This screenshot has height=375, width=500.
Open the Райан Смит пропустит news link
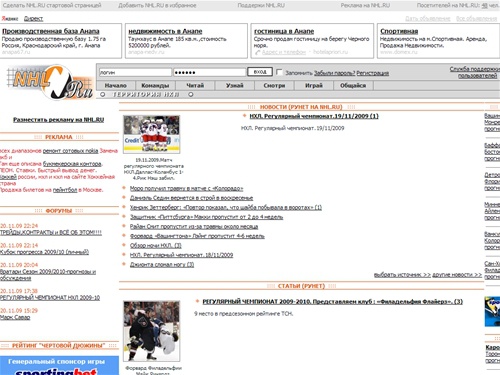click(194, 227)
